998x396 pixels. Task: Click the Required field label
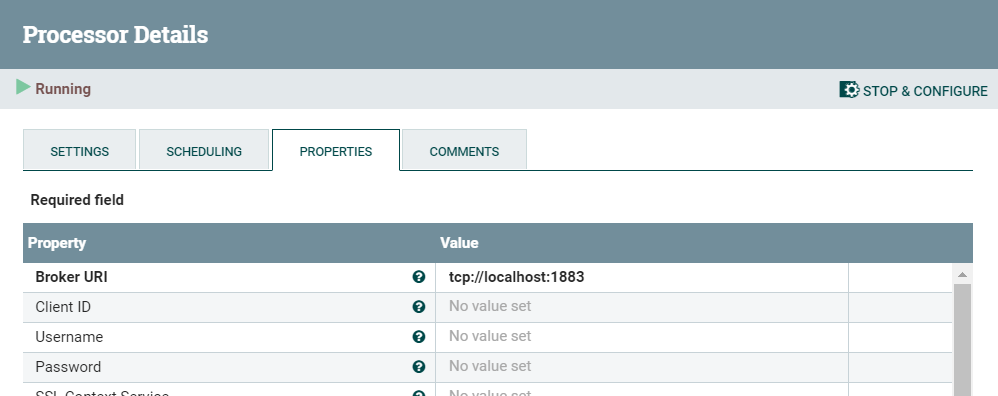point(77,200)
